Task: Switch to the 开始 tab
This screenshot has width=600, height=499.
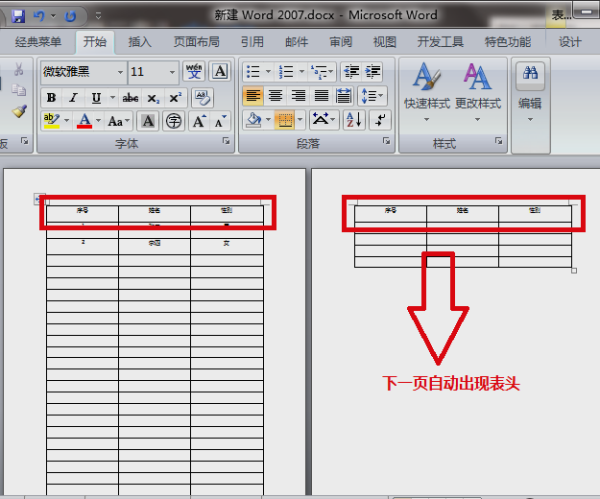Action: tap(95, 42)
